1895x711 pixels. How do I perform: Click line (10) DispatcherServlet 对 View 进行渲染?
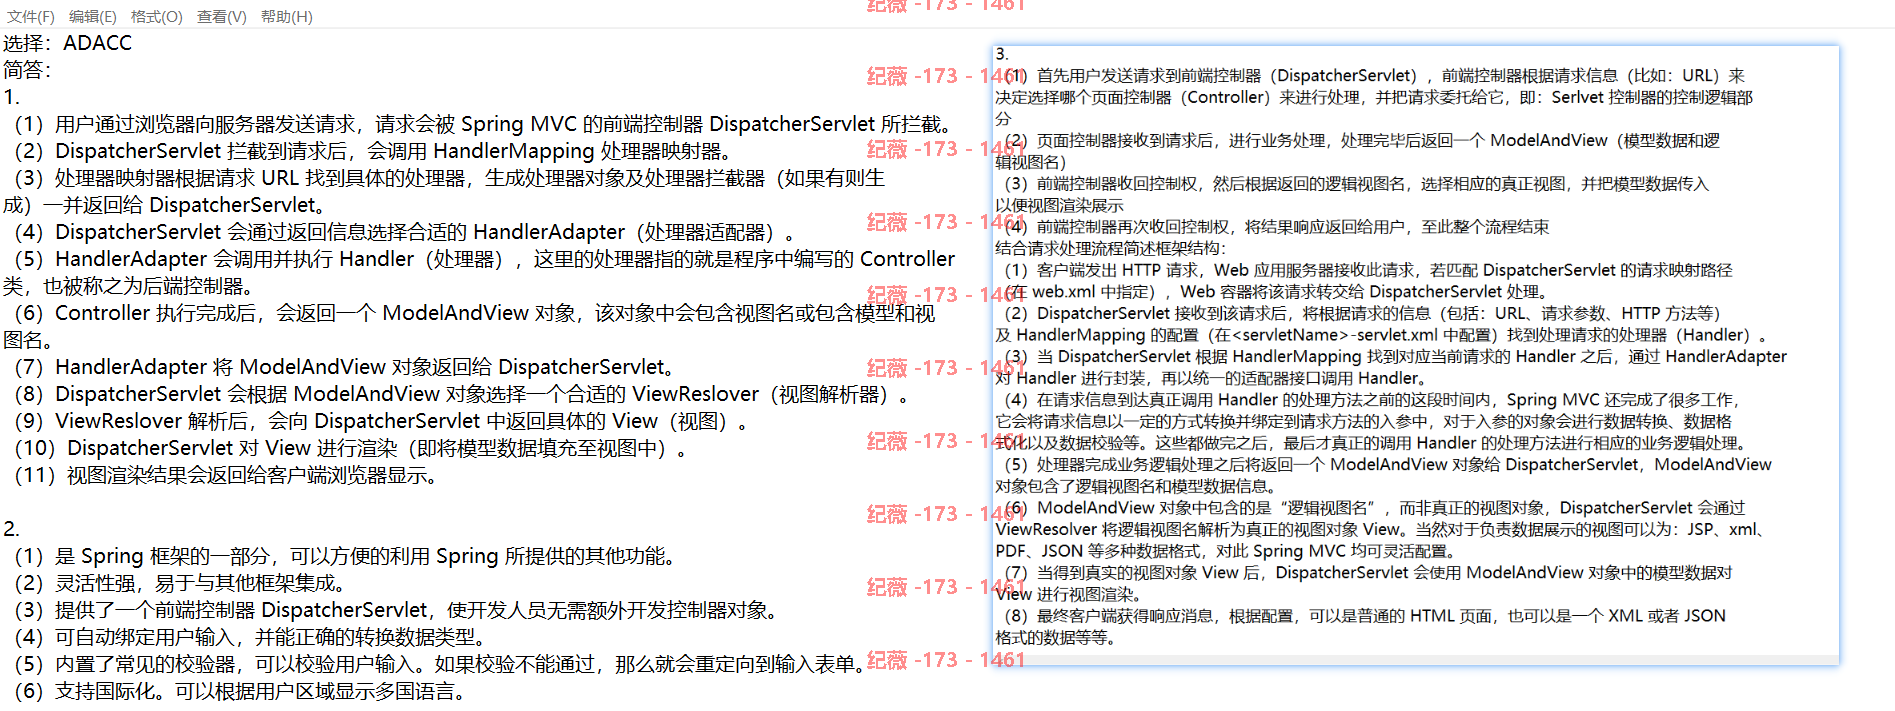point(351,448)
